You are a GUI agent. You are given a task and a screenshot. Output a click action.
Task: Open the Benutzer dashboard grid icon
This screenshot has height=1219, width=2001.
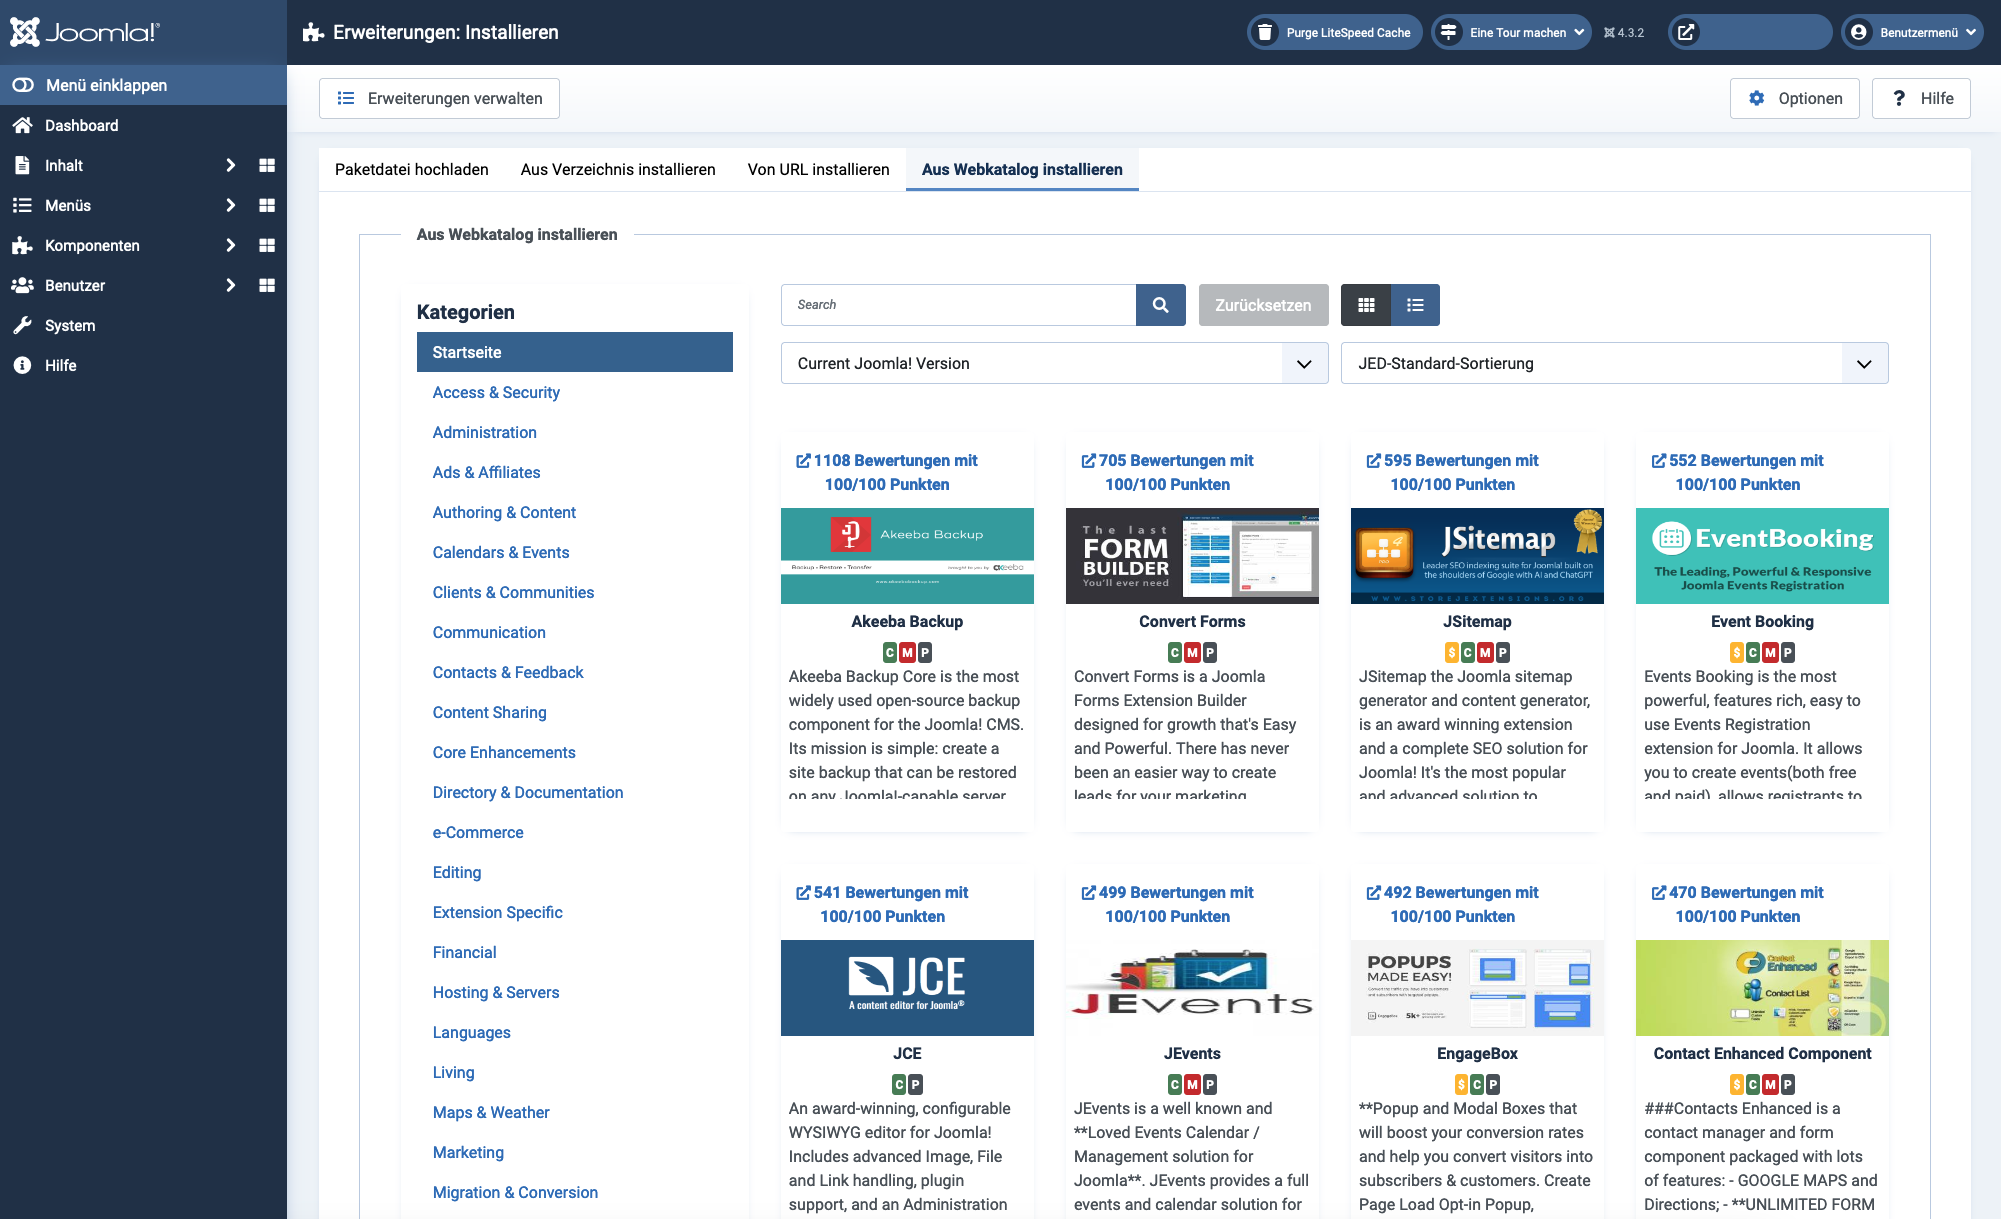[x=267, y=285]
